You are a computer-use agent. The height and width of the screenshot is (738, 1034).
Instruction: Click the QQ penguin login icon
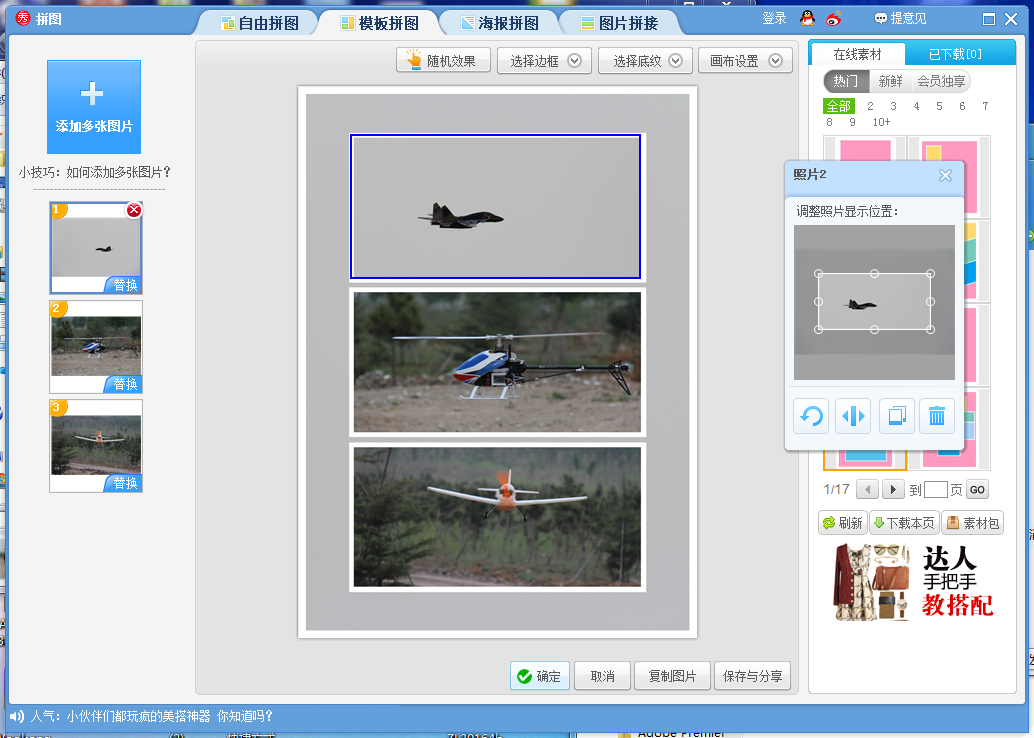807,18
